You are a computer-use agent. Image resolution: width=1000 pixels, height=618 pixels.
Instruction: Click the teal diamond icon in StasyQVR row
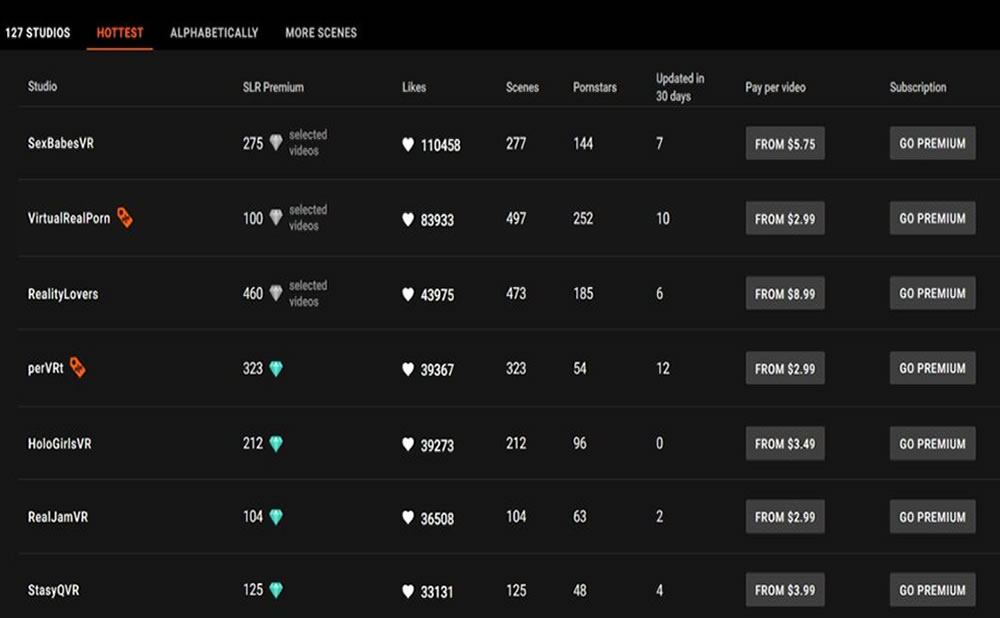276,590
